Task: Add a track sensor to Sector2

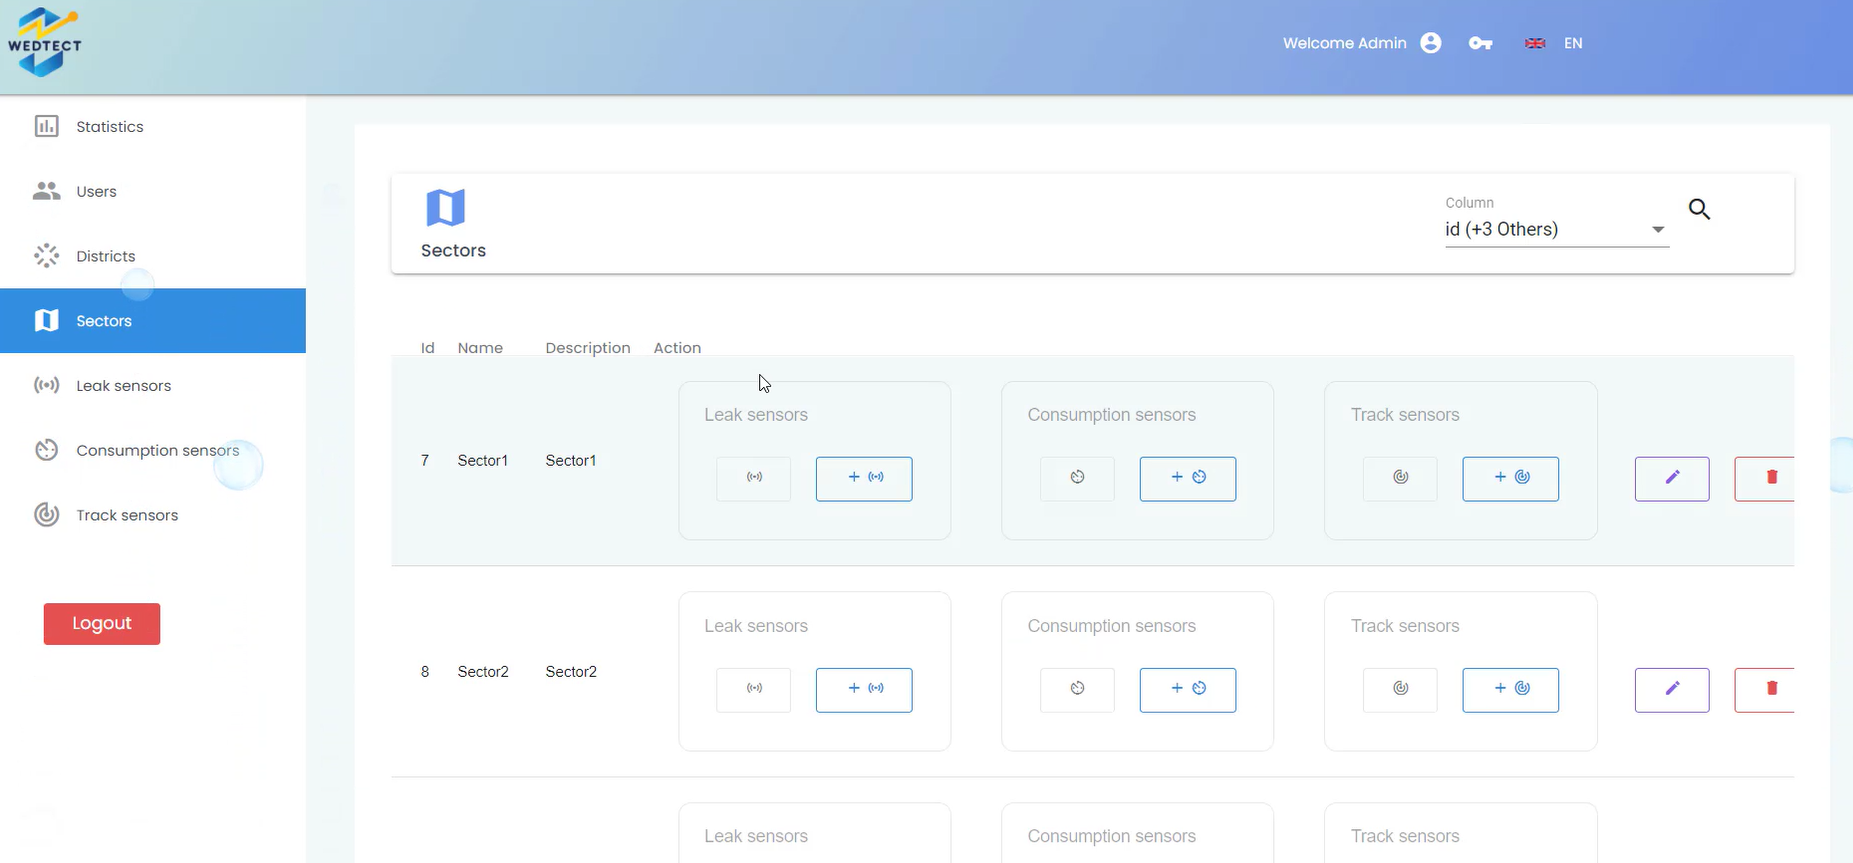Action: (x=1510, y=689)
